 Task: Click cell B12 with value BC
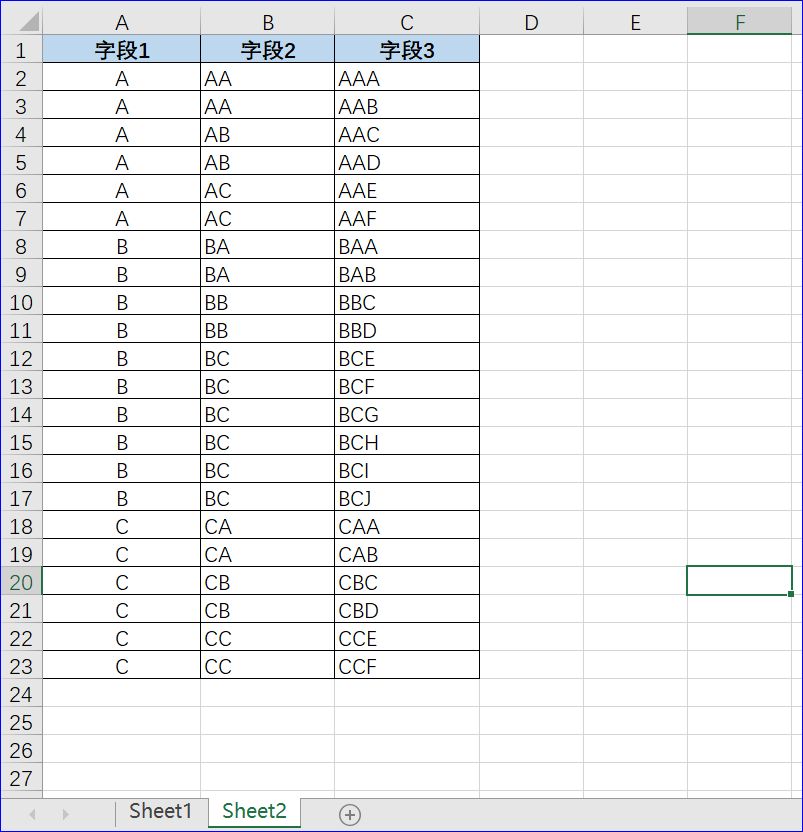[267, 358]
